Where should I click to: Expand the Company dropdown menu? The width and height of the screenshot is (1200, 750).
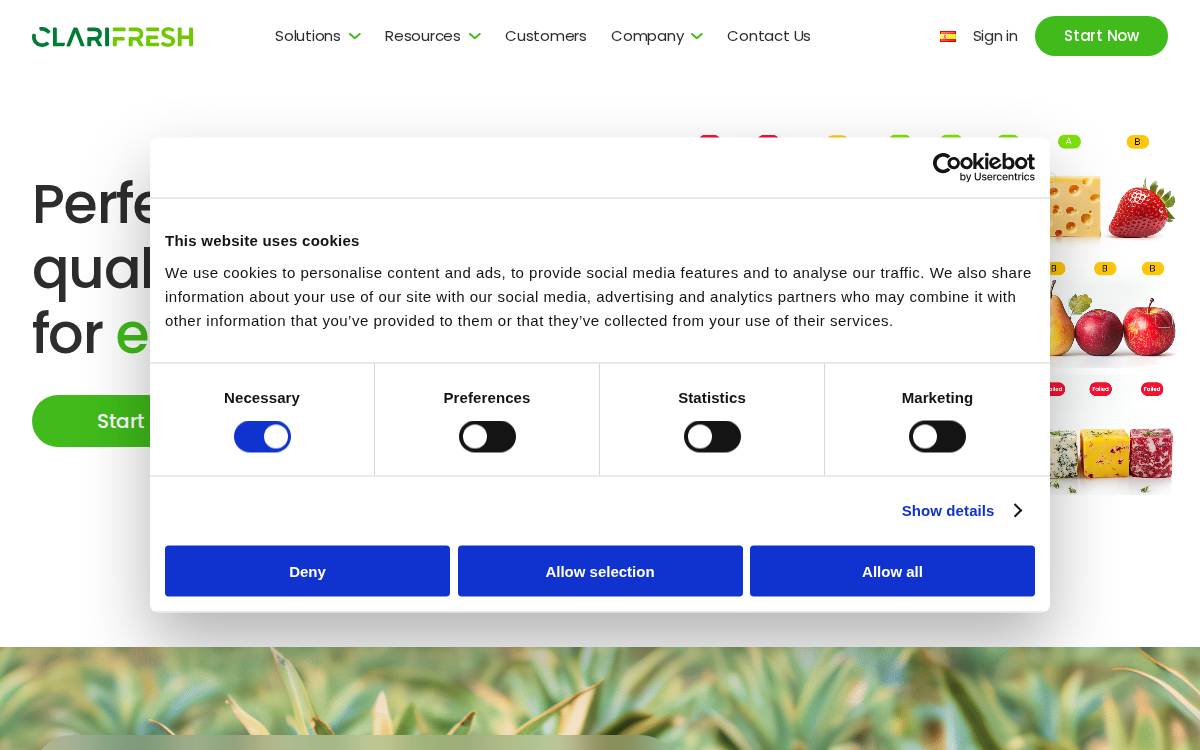point(656,36)
